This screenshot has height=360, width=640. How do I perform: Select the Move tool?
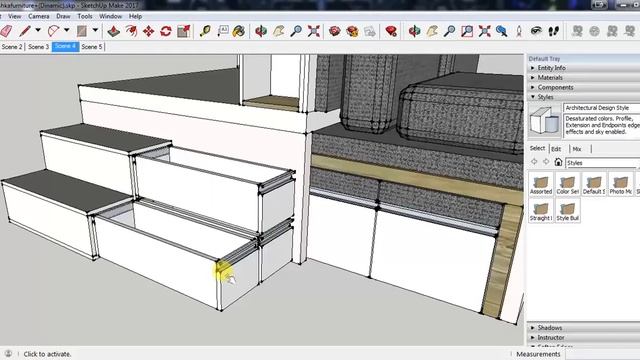point(149,31)
